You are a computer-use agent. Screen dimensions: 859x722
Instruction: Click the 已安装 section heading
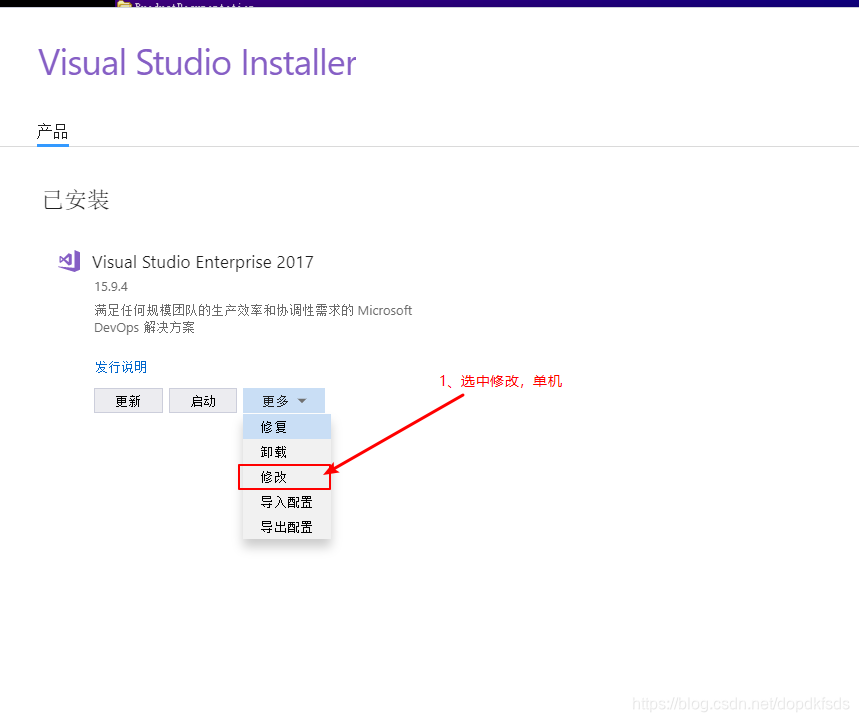tap(76, 200)
